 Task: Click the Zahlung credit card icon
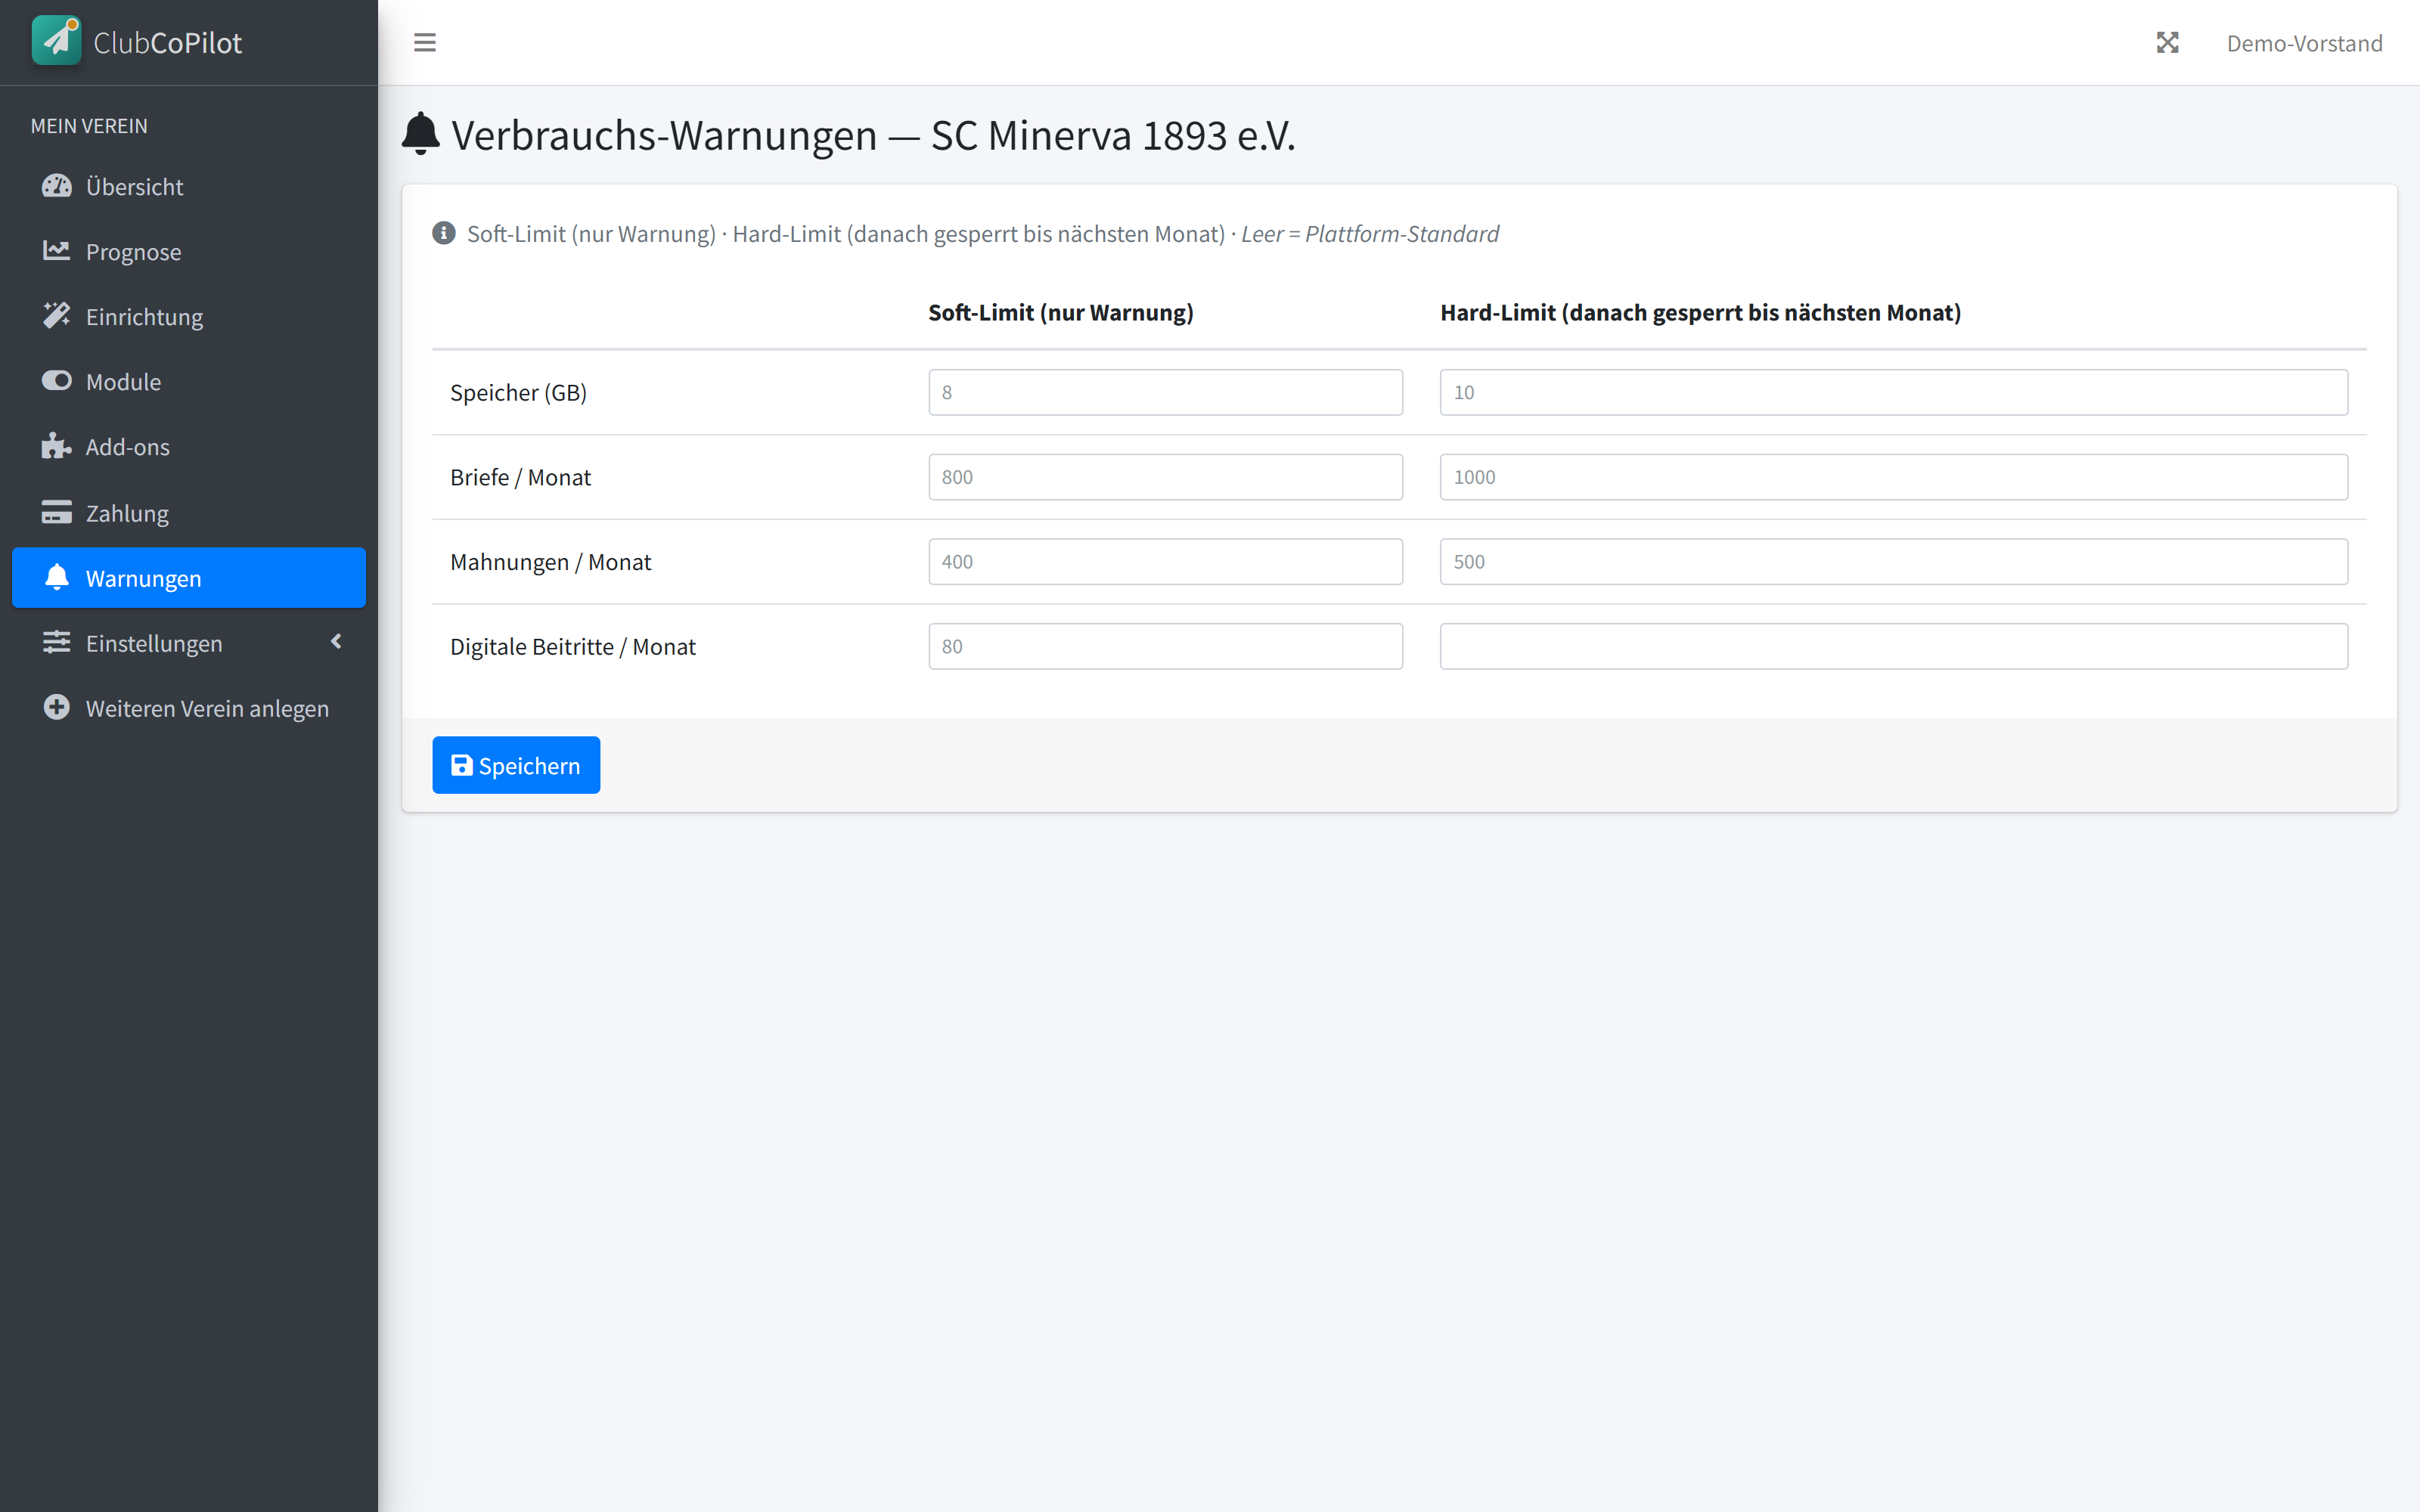(x=57, y=512)
